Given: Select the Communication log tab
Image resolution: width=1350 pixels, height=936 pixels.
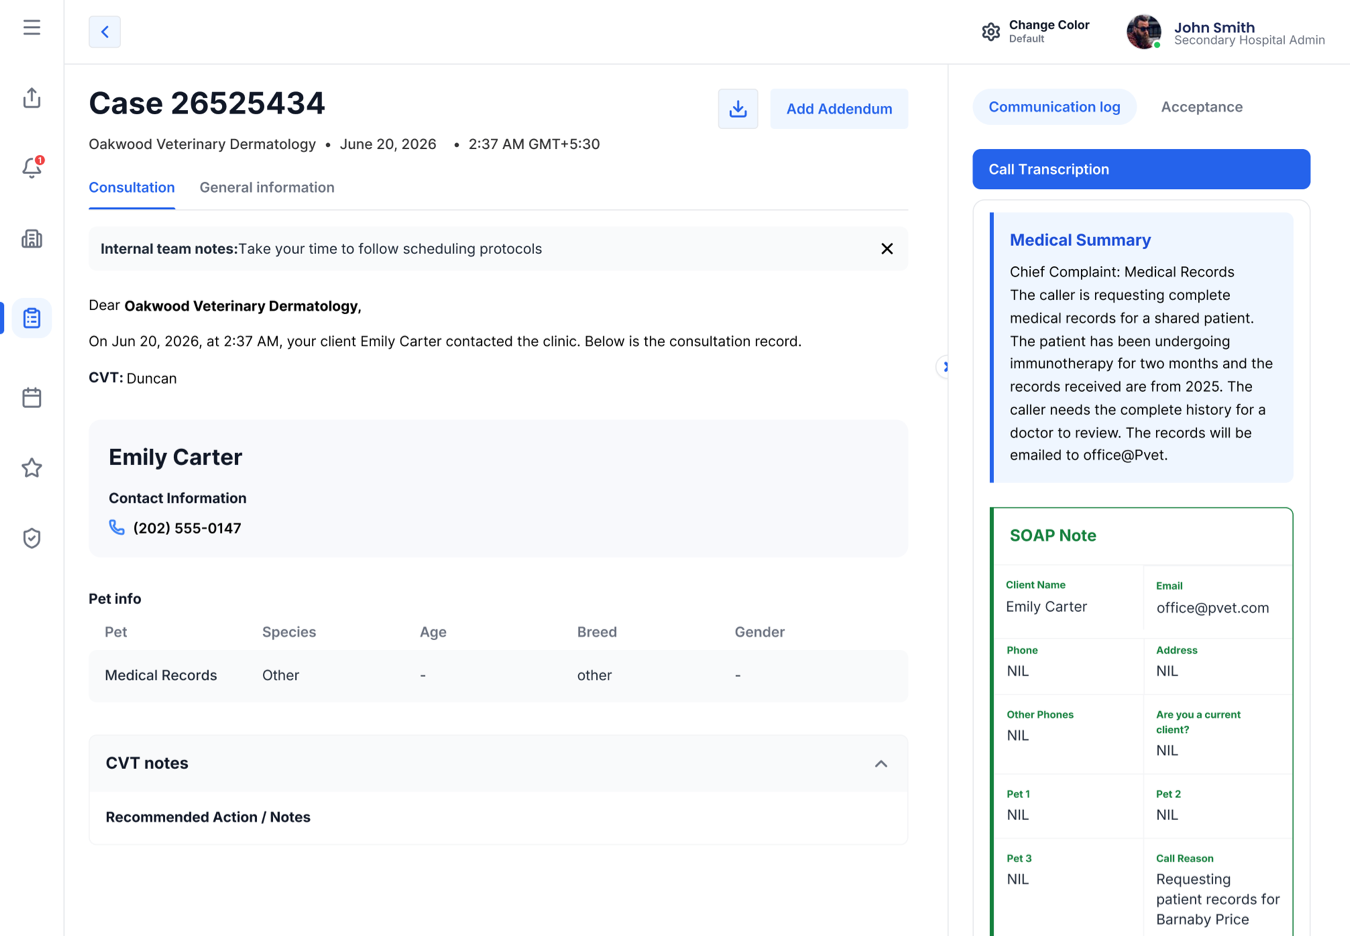Looking at the screenshot, I should click(1054, 107).
